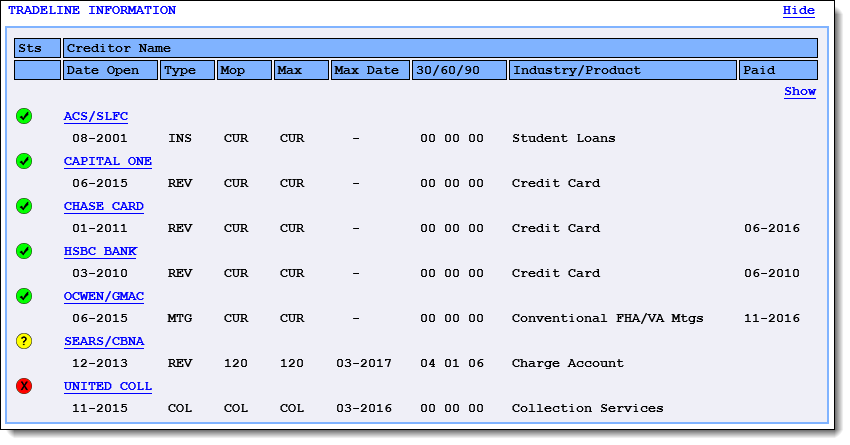The height and width of the screenshot is (445, 850).
Task: Select the 03-2010 date open value
Action: 100,273
